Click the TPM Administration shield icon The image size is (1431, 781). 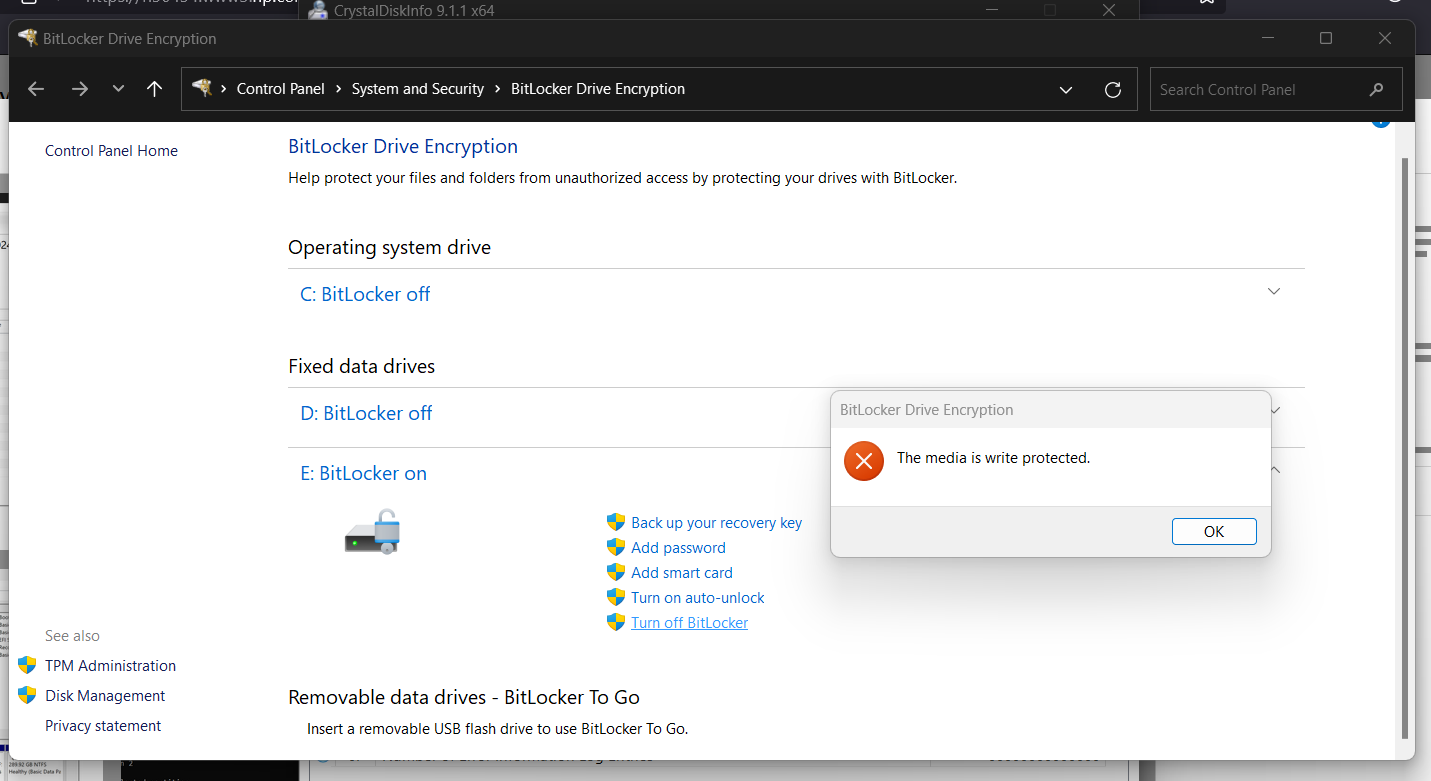[x=26, y=665]
